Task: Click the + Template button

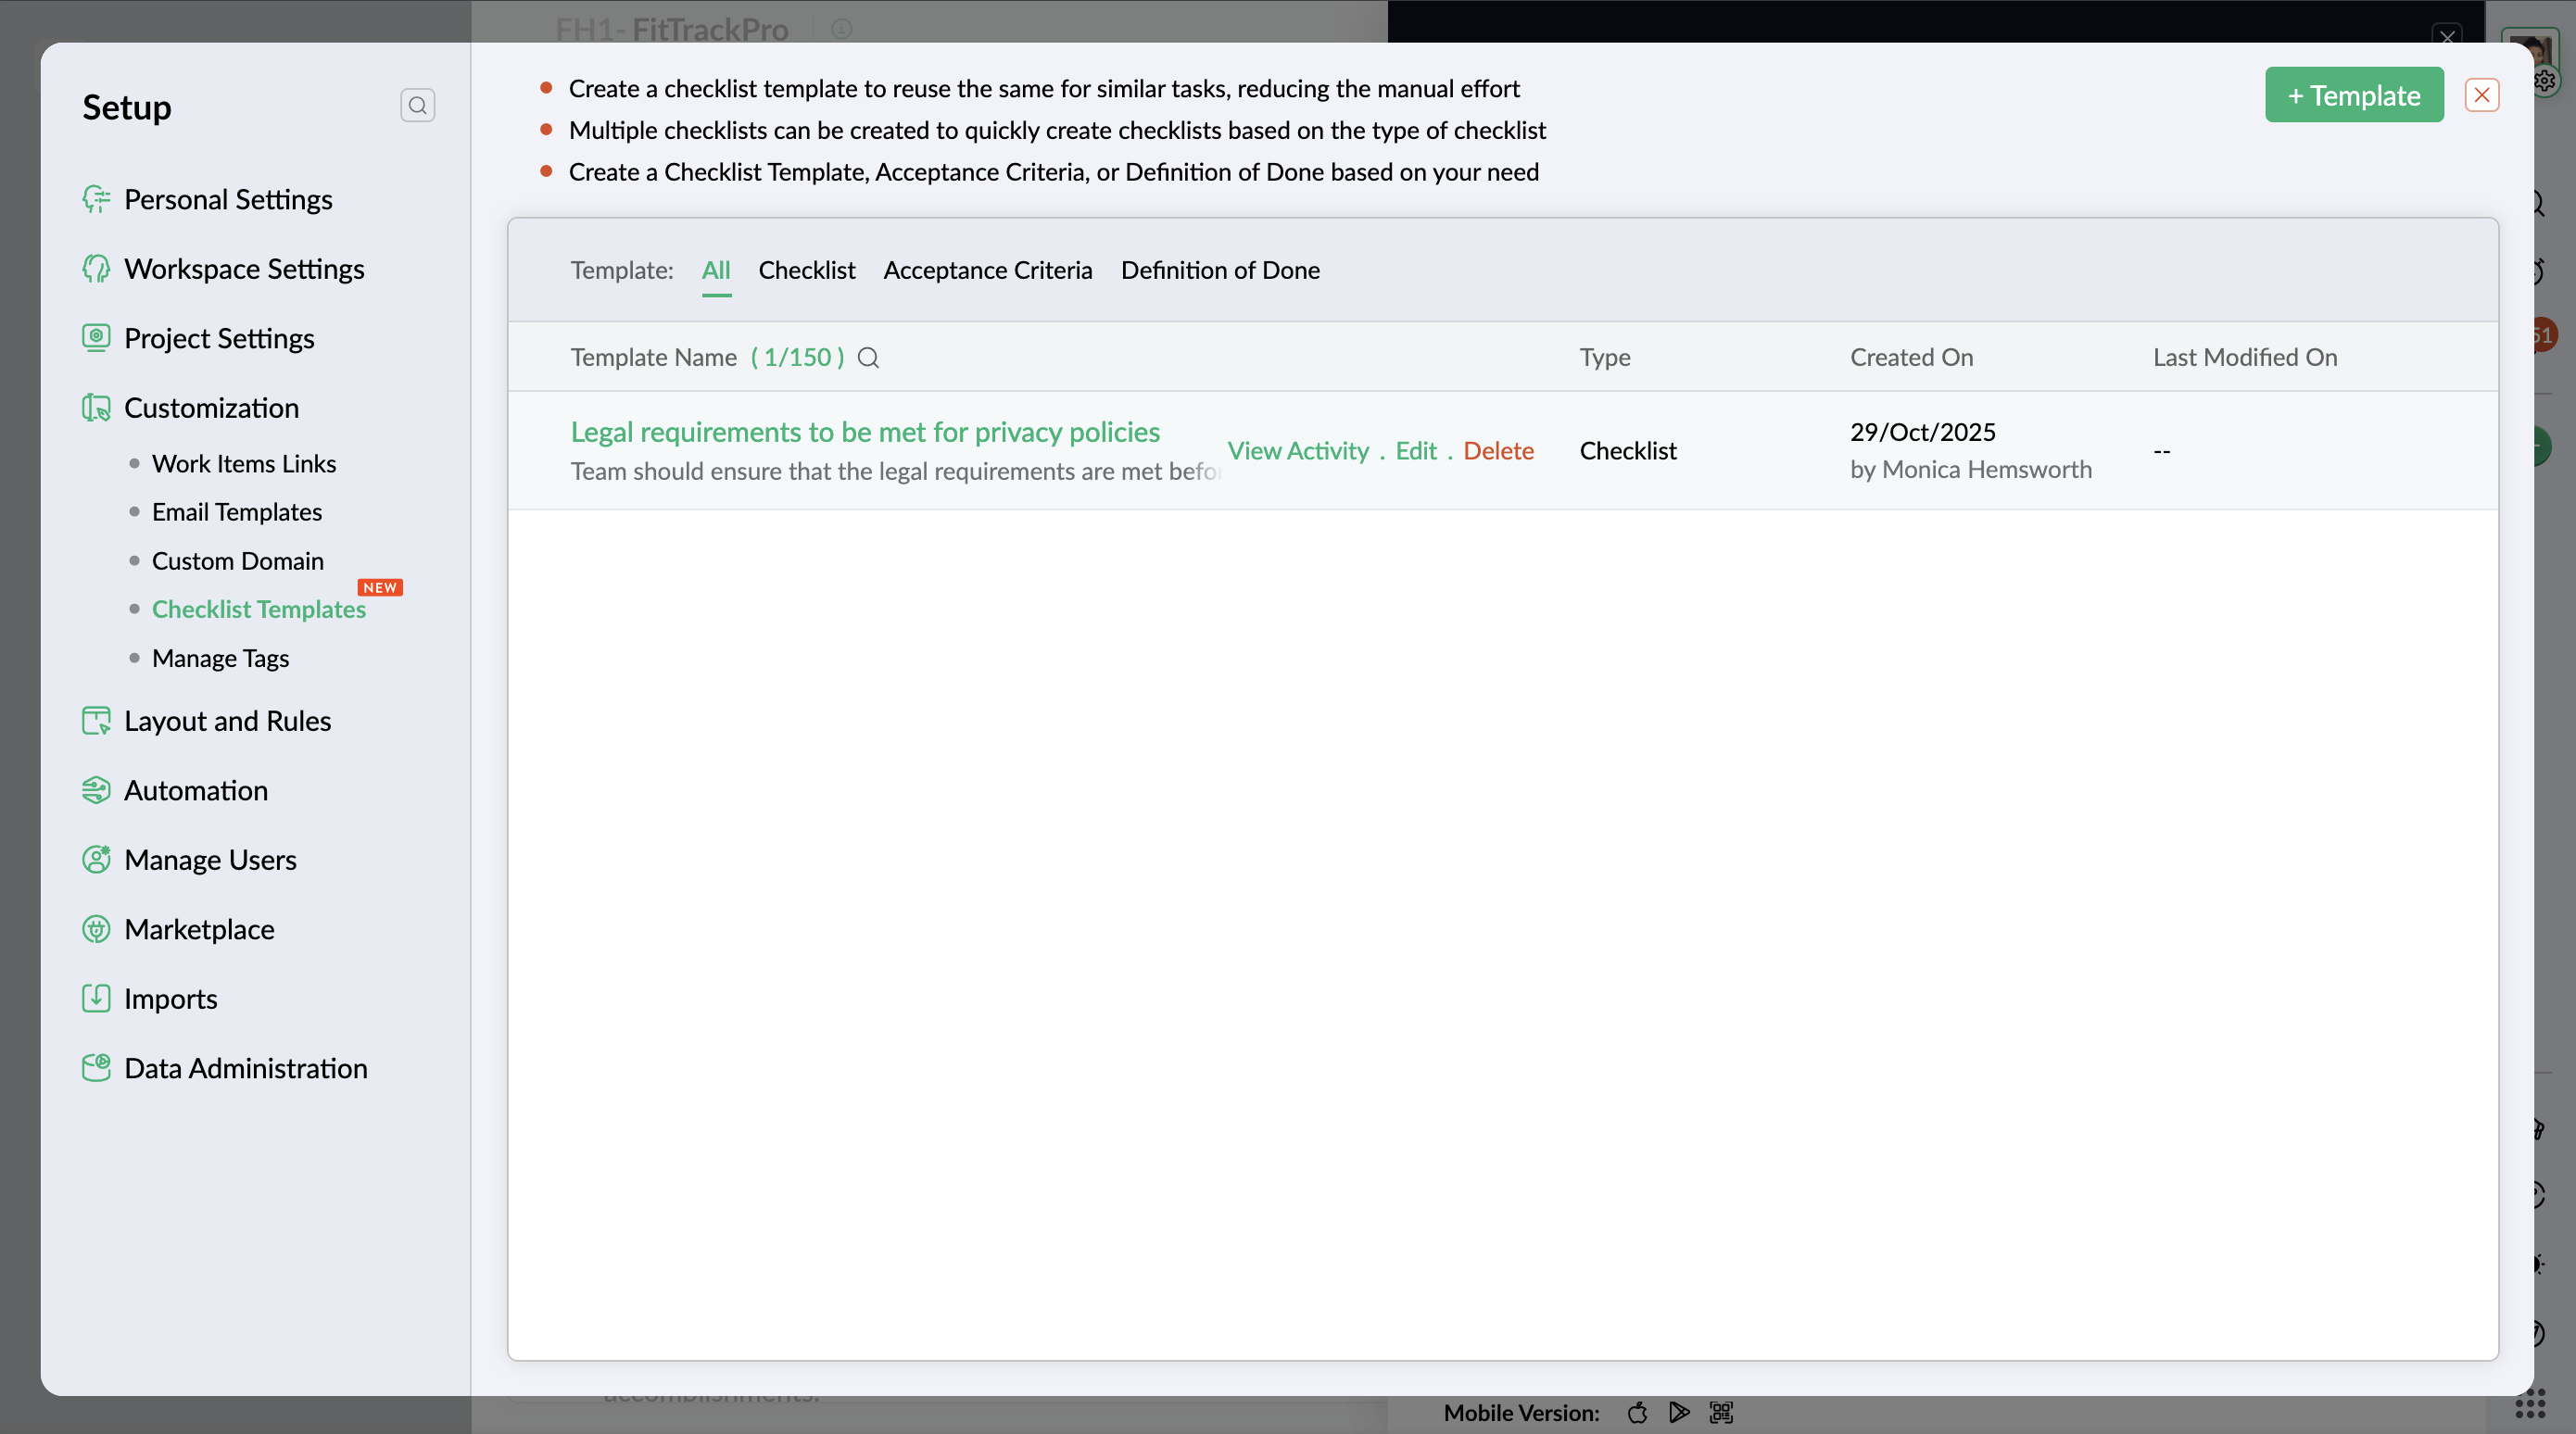Action: pyautogui.click(x=2353, y=95)
